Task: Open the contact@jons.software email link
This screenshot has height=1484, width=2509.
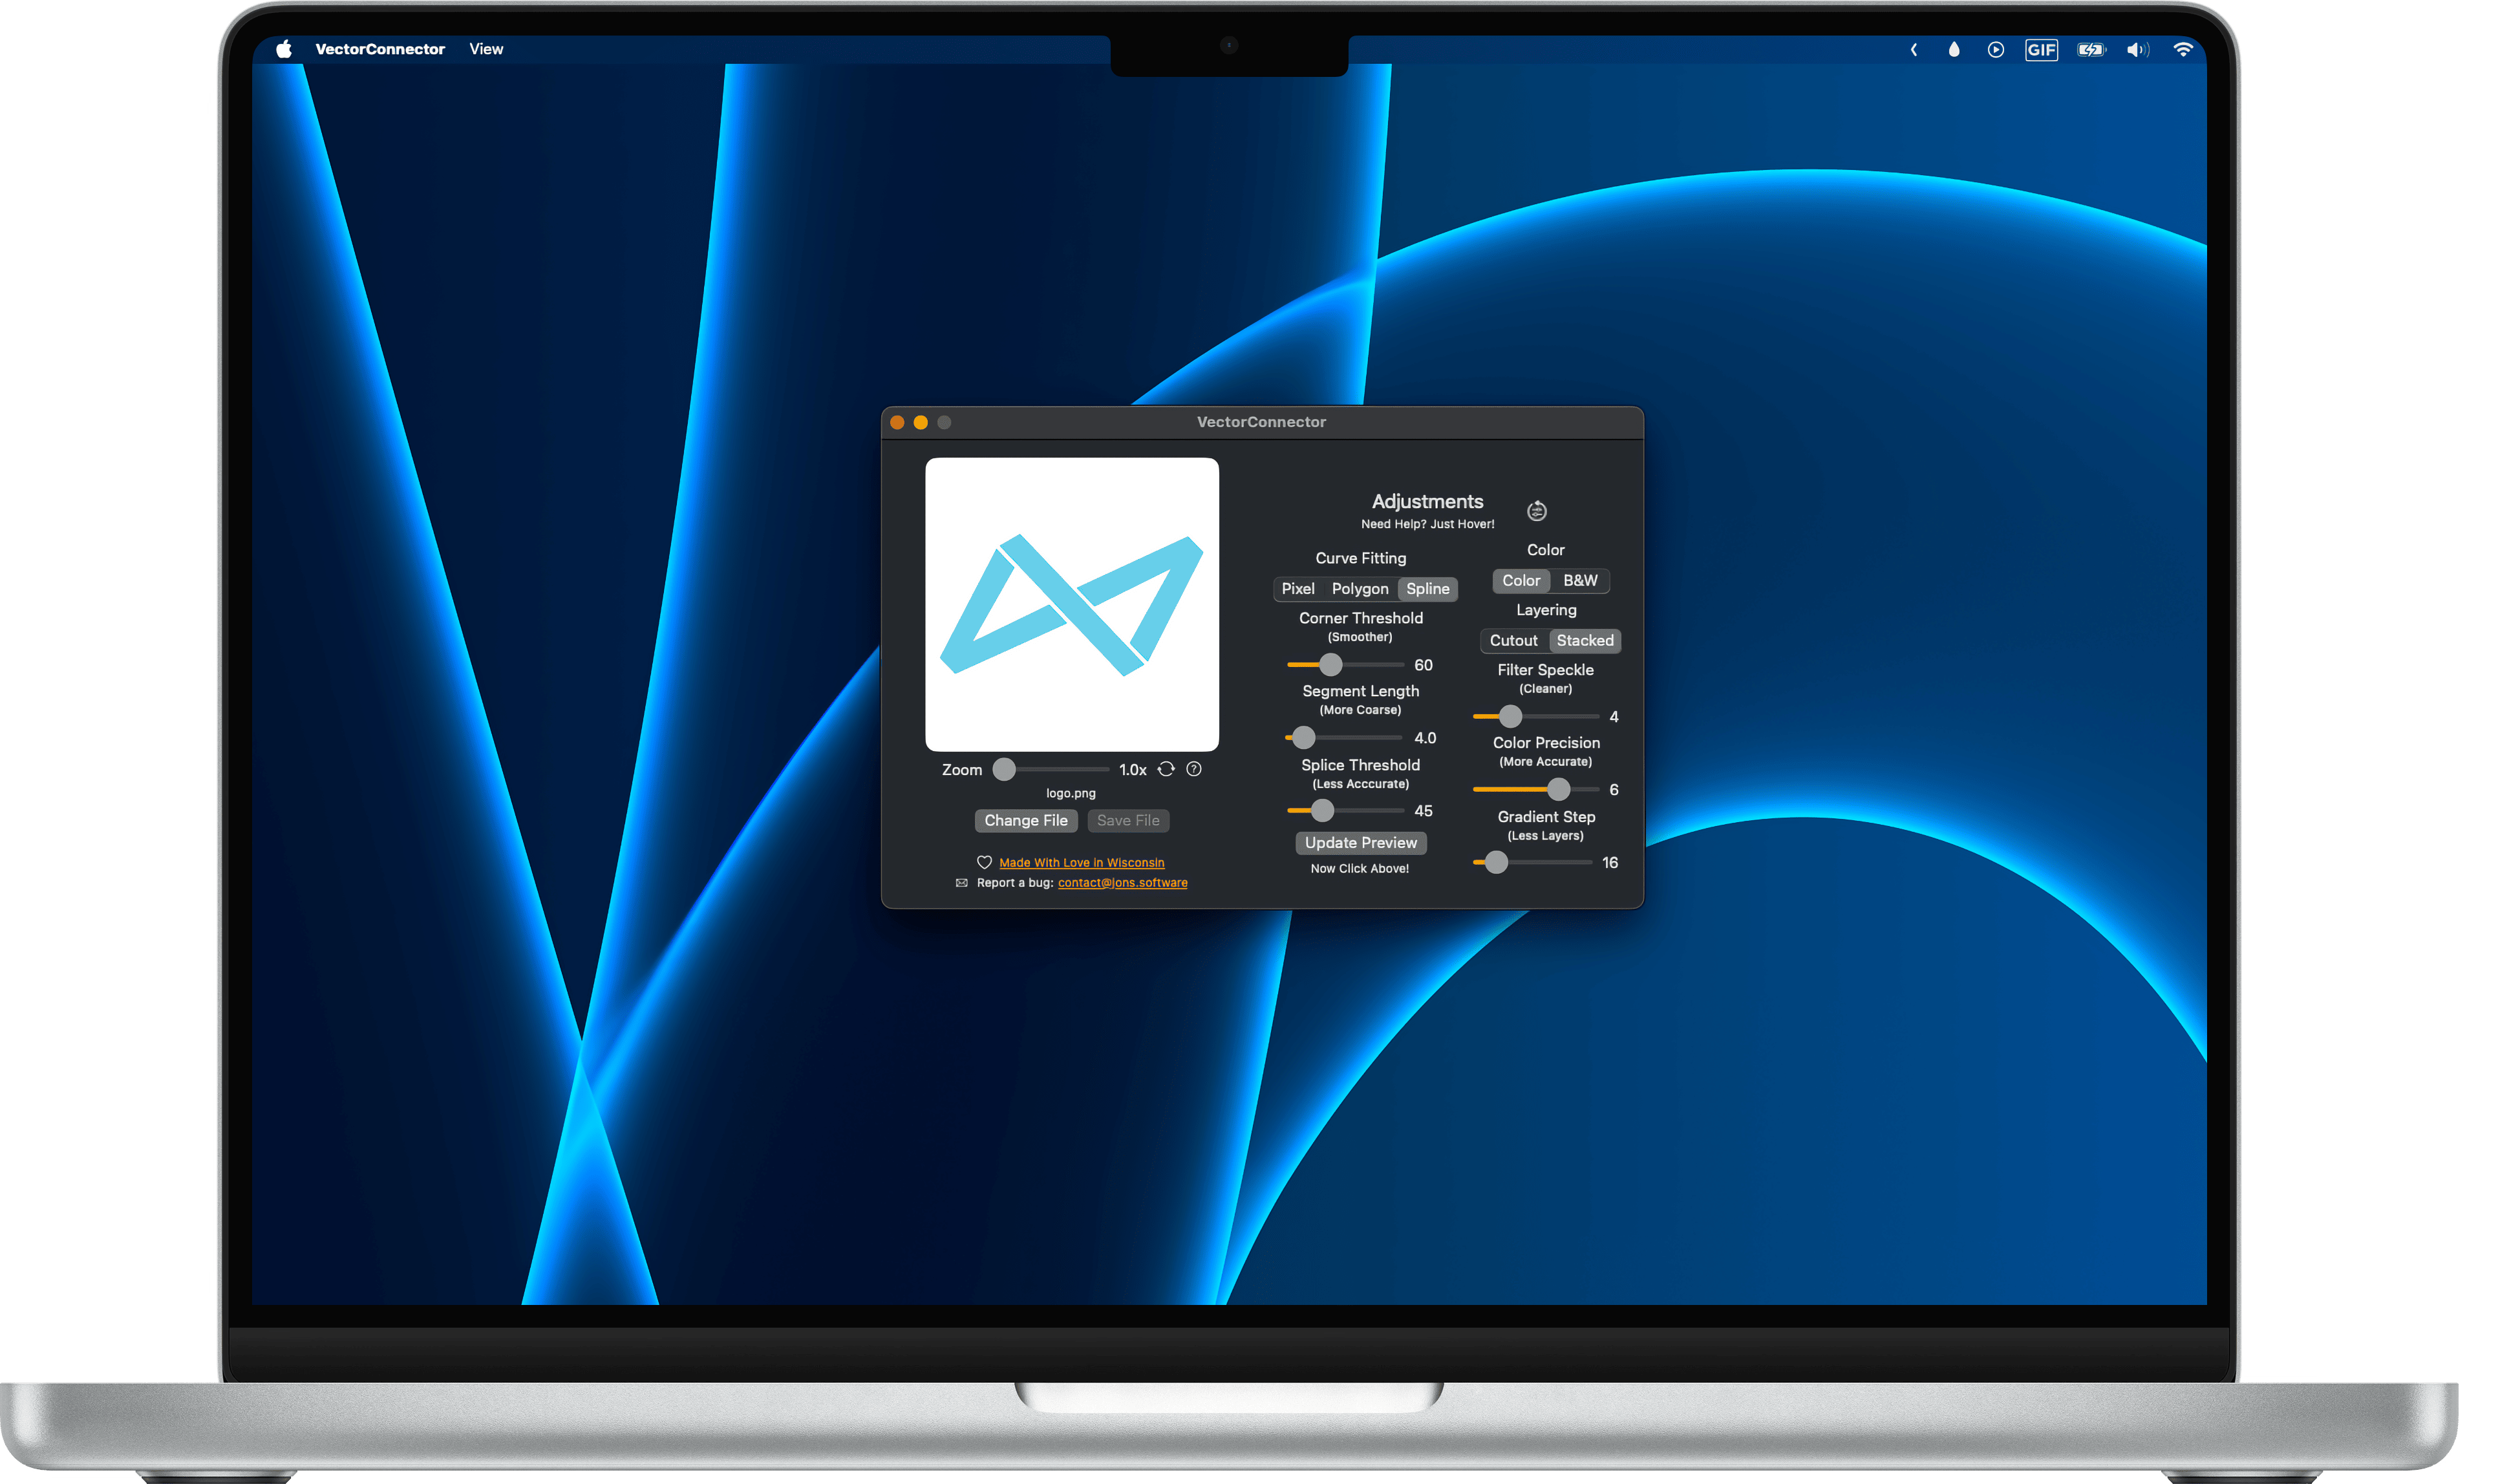Action: coord(1123,883)
